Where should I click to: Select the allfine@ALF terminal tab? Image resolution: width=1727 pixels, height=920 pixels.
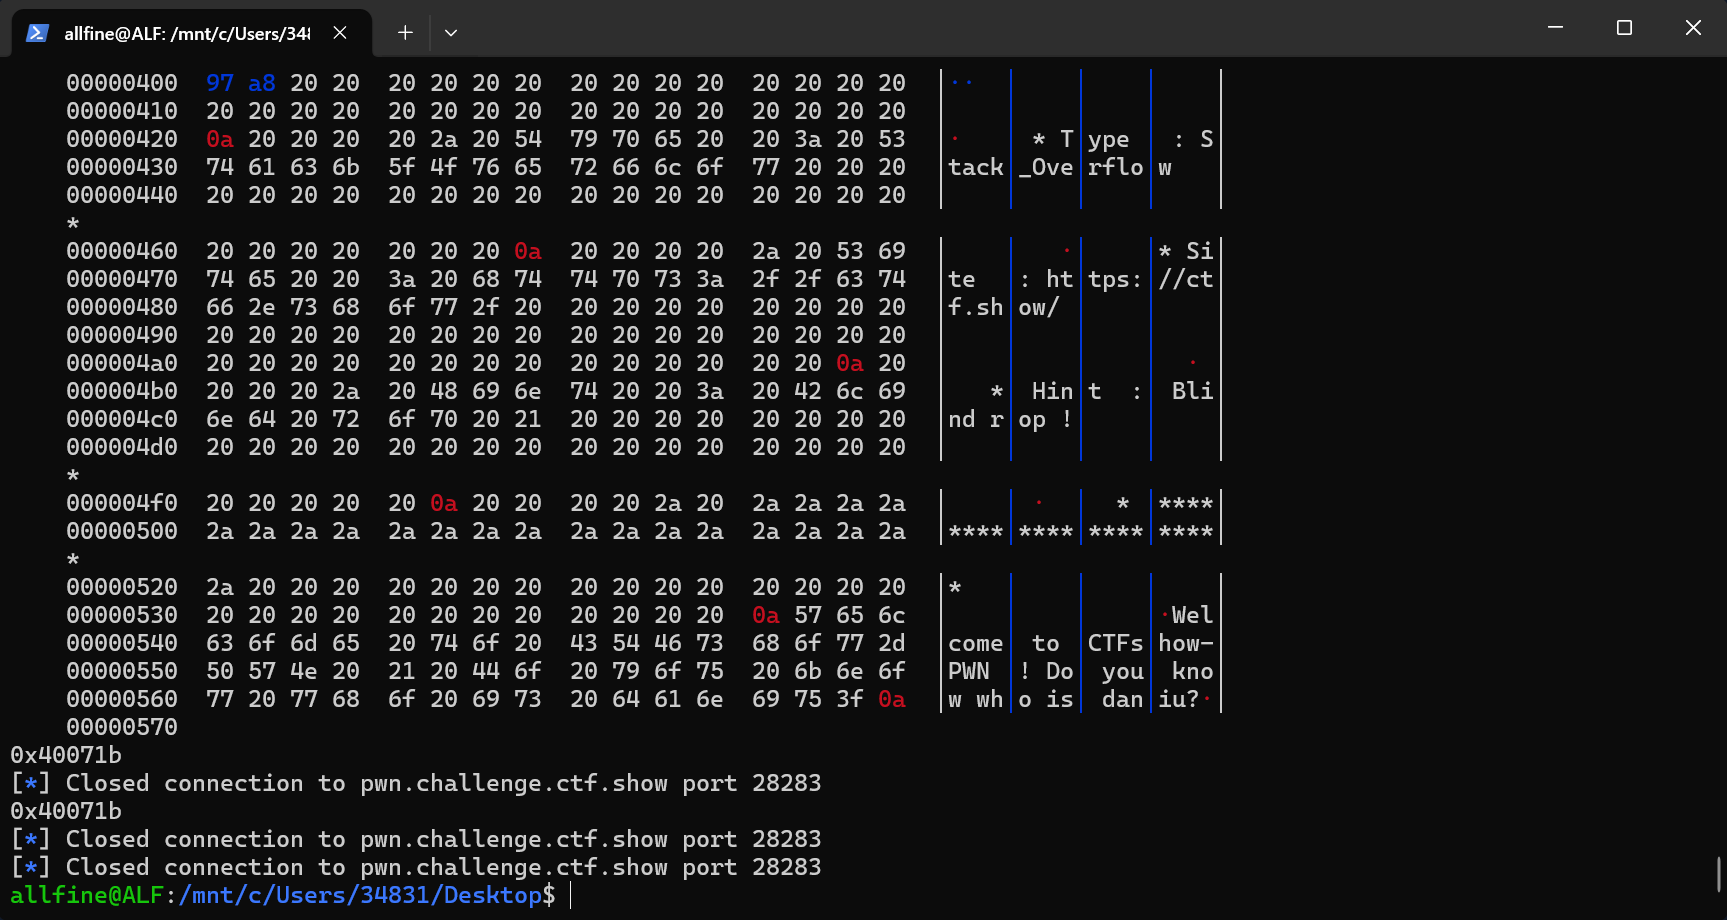[191, 33]
